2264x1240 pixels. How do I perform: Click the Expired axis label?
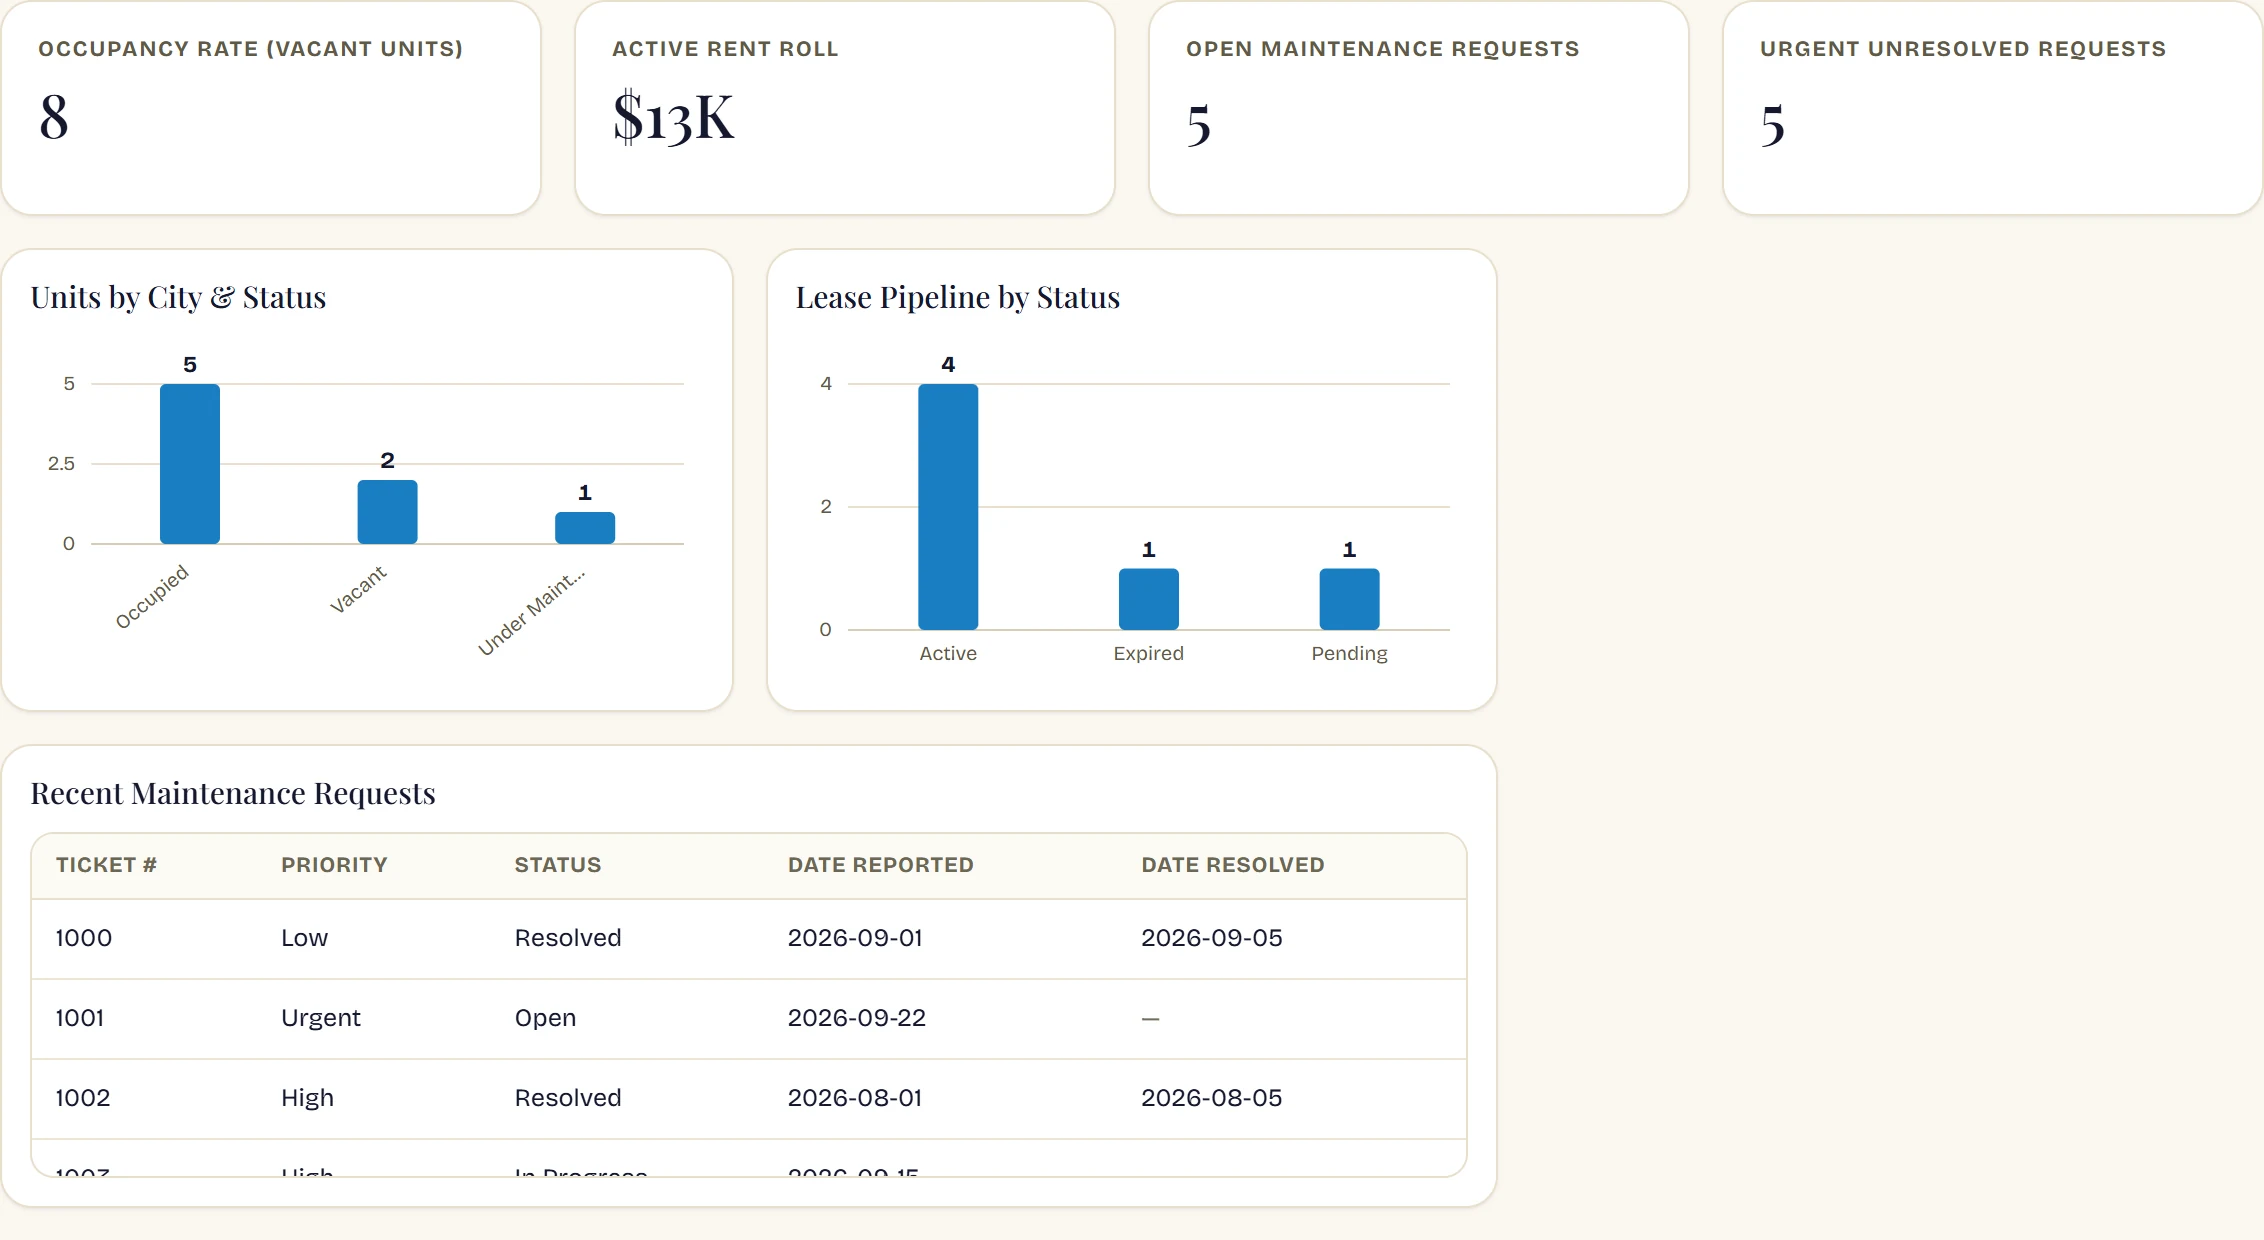click(x=1149, y=653)
